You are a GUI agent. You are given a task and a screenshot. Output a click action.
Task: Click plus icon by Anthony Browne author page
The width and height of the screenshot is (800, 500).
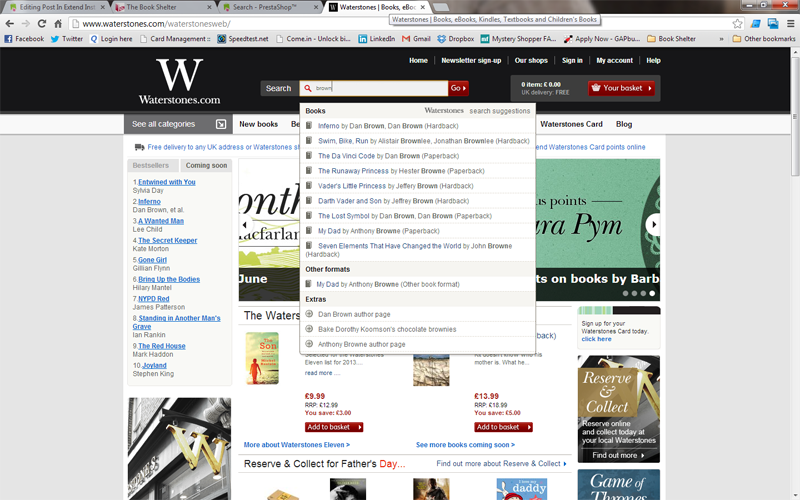point(309,344)
